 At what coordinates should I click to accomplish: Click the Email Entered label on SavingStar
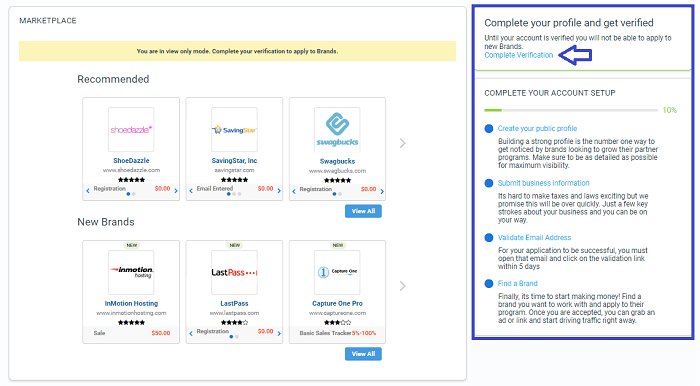215,188
